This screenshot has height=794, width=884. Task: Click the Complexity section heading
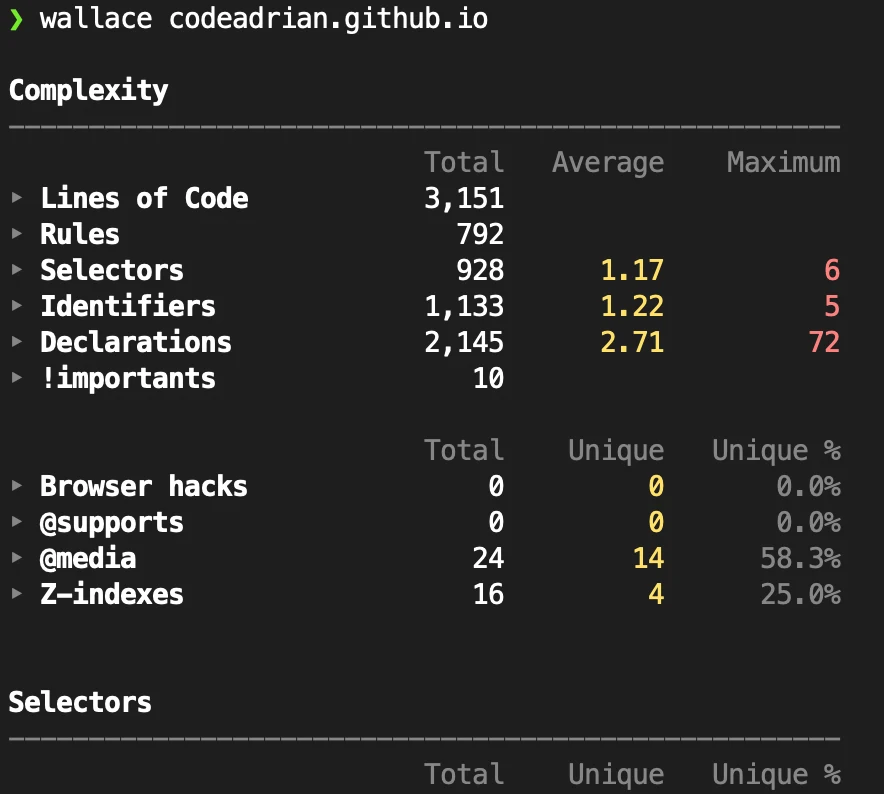click(88, 90)
